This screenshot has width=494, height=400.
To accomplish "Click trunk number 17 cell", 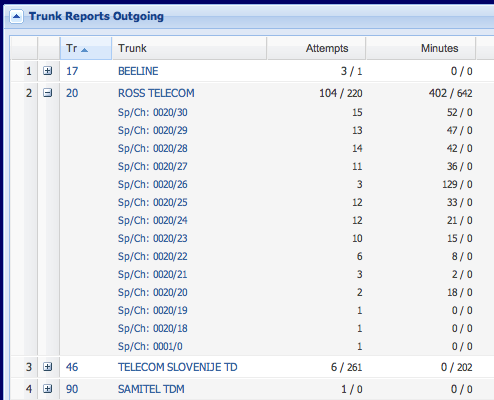I will point(72,71).
